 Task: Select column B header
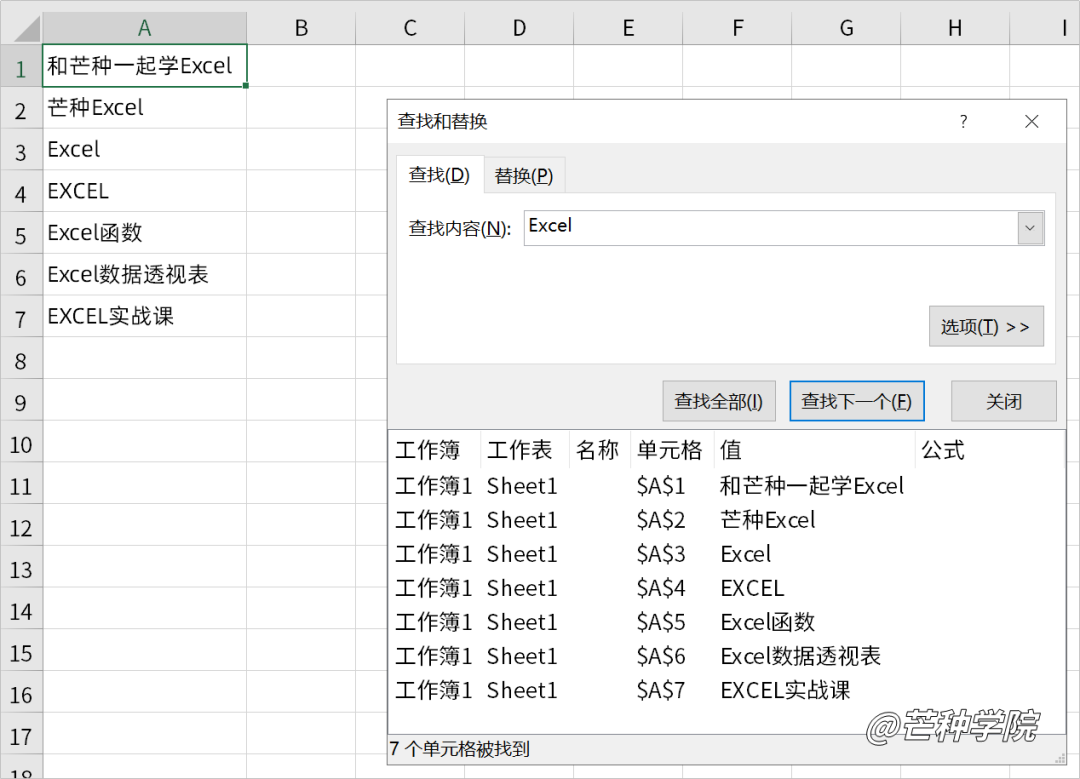[301, 28]
